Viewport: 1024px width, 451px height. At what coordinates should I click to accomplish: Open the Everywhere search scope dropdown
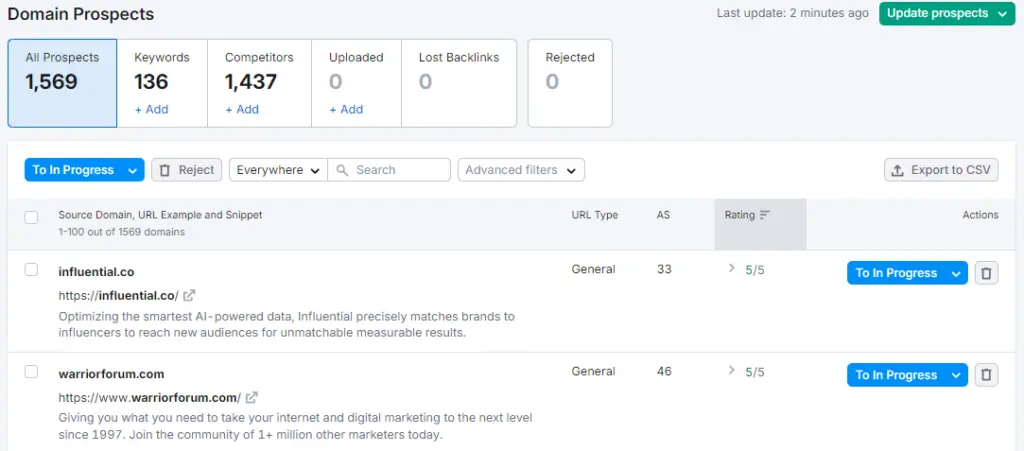pyautogui.click(x=278, y=170)
